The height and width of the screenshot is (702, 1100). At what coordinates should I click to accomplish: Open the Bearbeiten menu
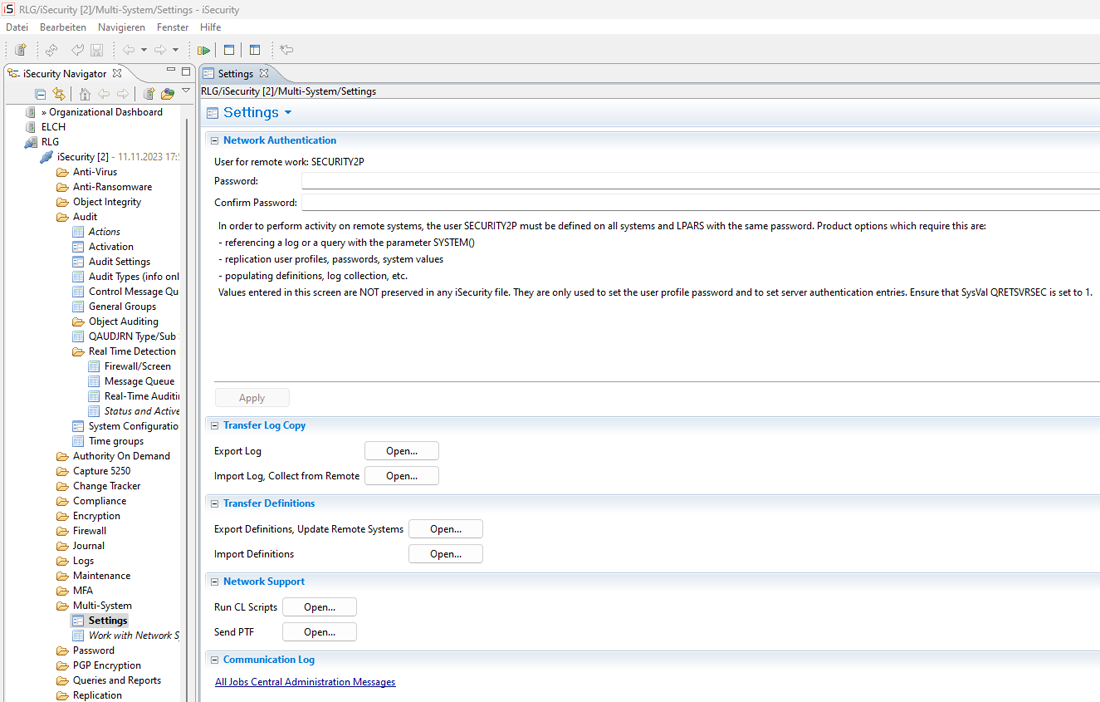click(x=63, y=27)
